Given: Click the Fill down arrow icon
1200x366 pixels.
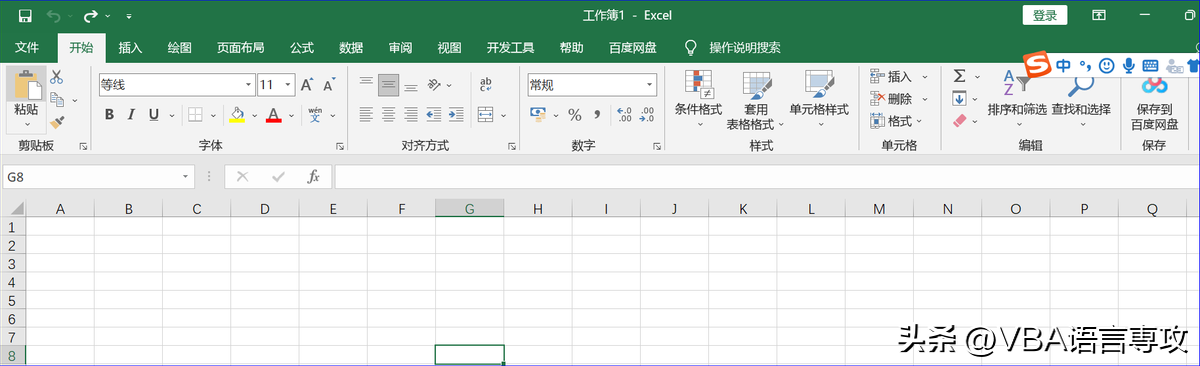Looking at the screenshot, I should click(x=959, y=98).
